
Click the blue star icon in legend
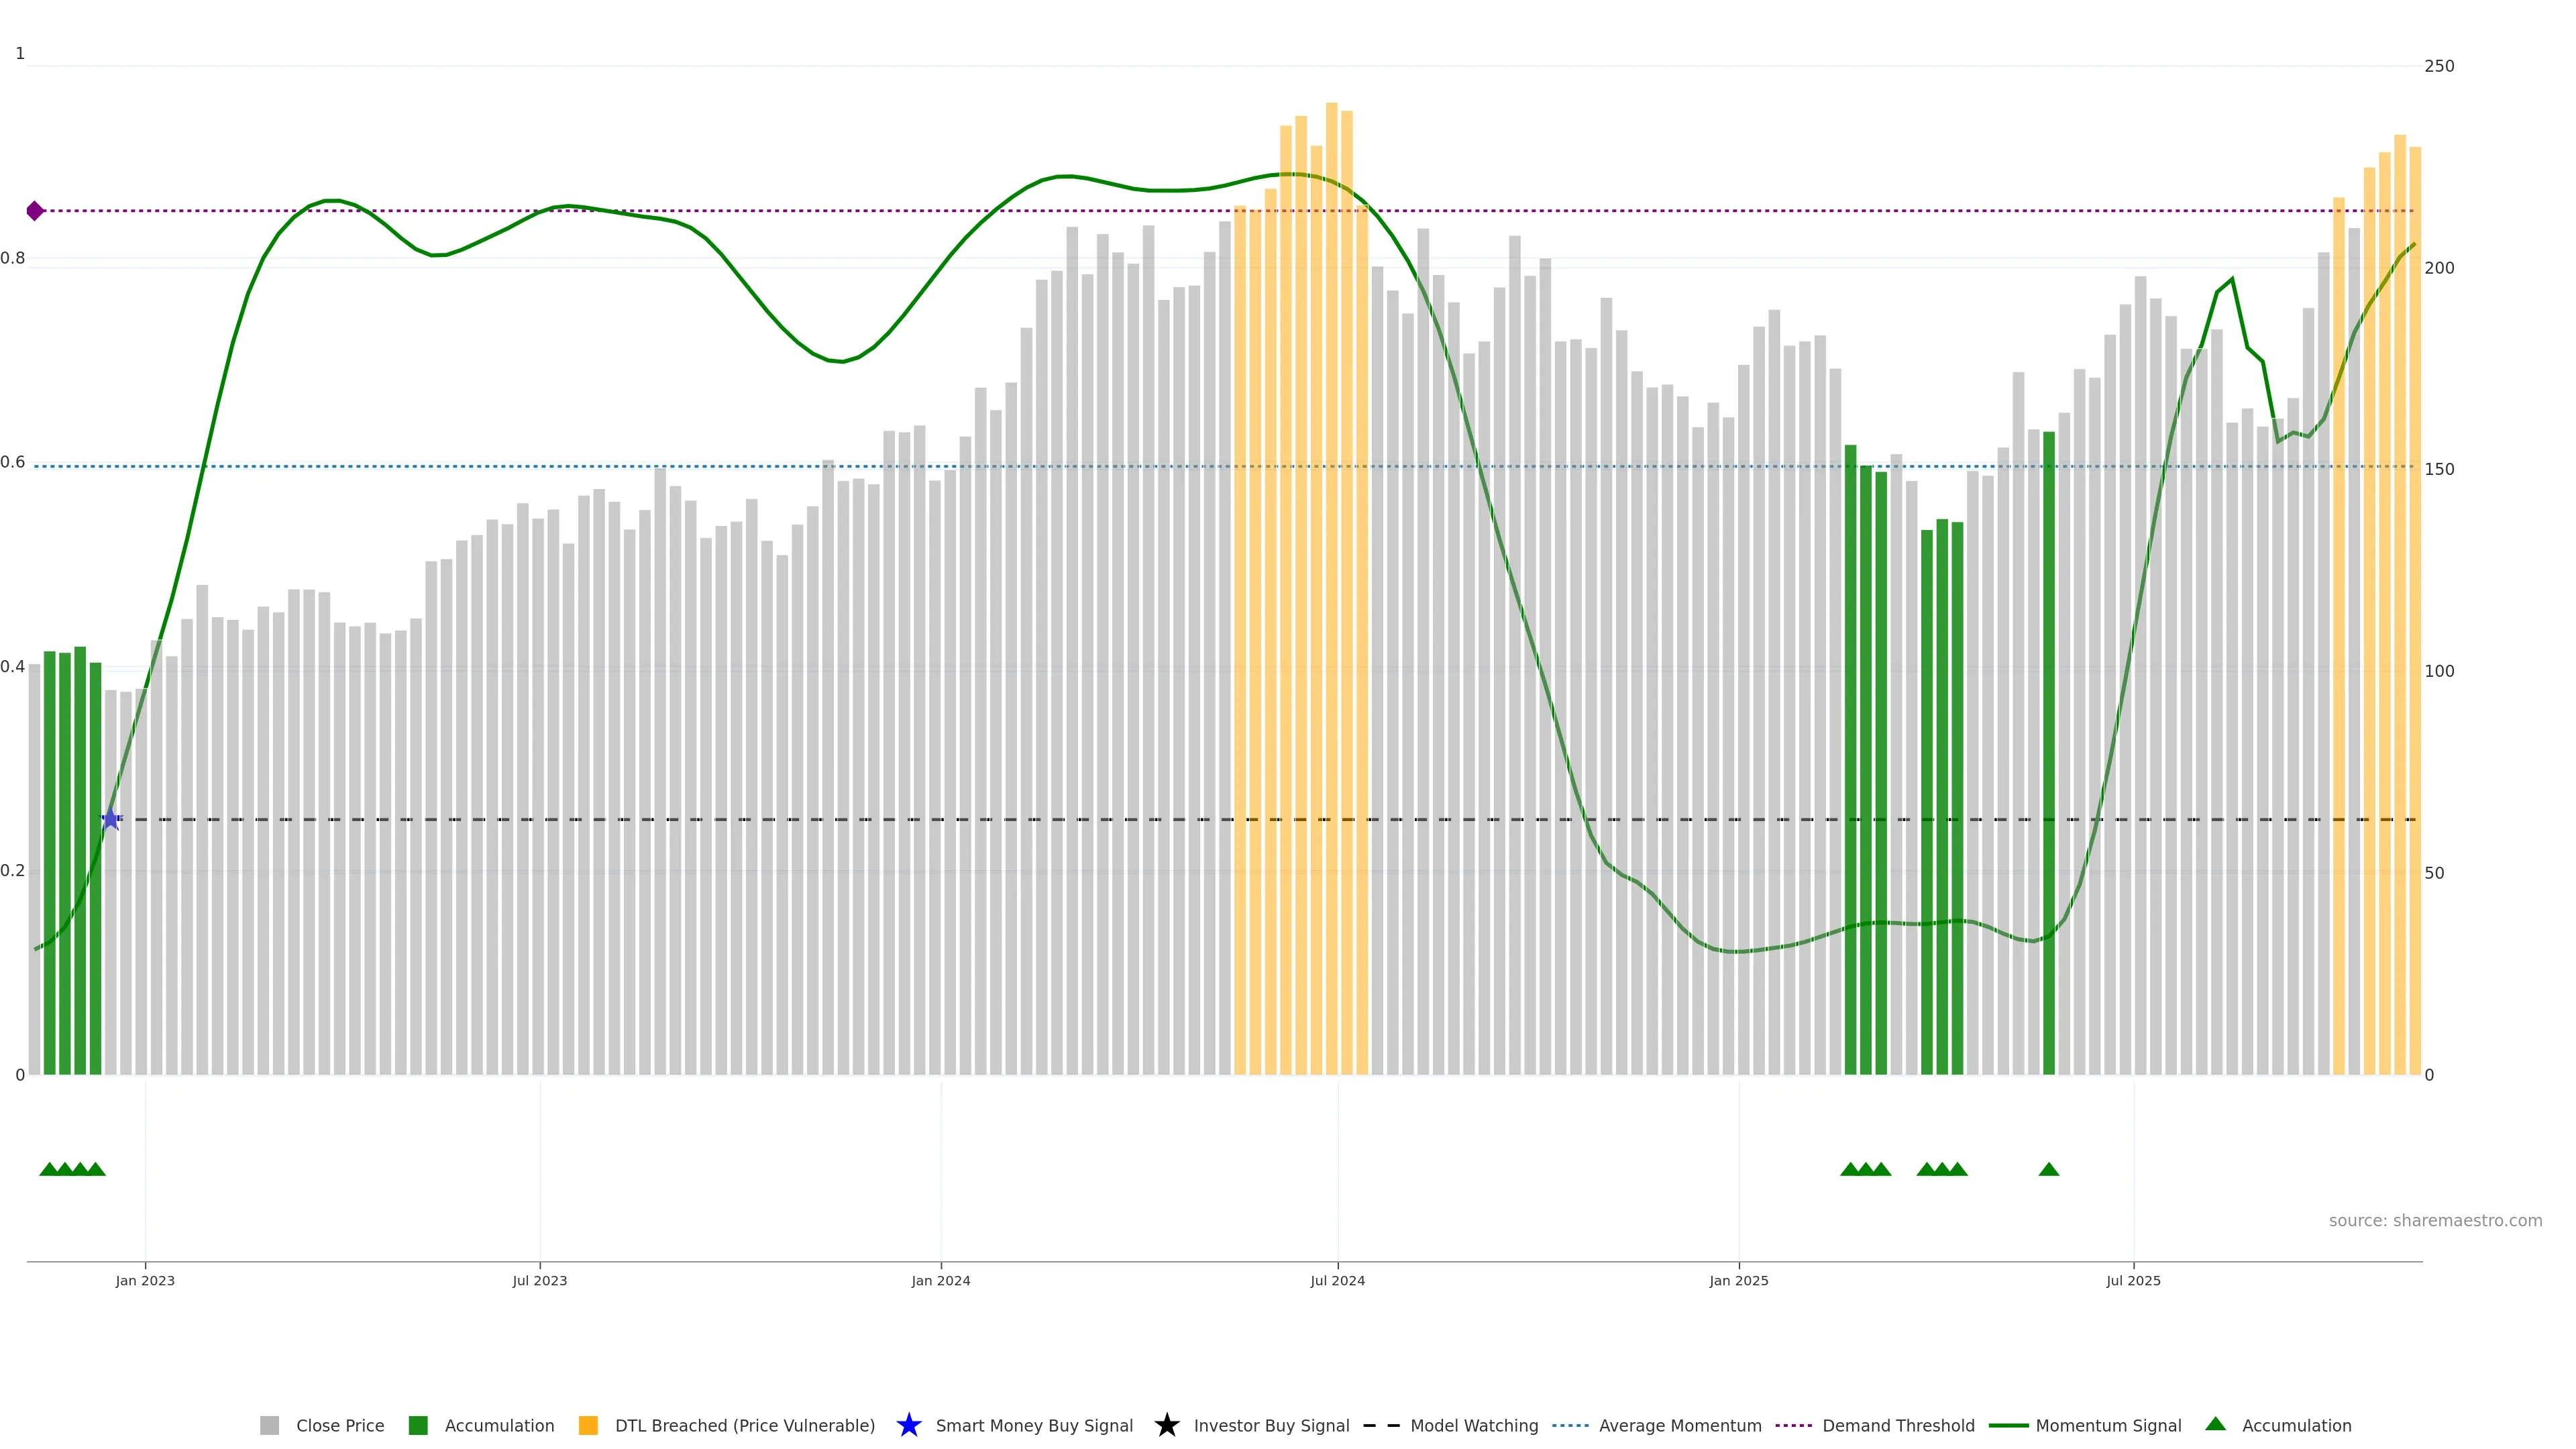tap(908, 1425)
